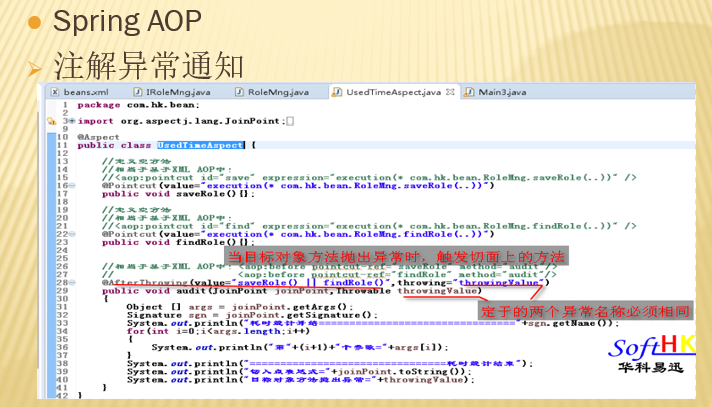Collapse the saveRole pointcut fold at line 16
This screenshot has height=407, width=712.
[72, 186]
